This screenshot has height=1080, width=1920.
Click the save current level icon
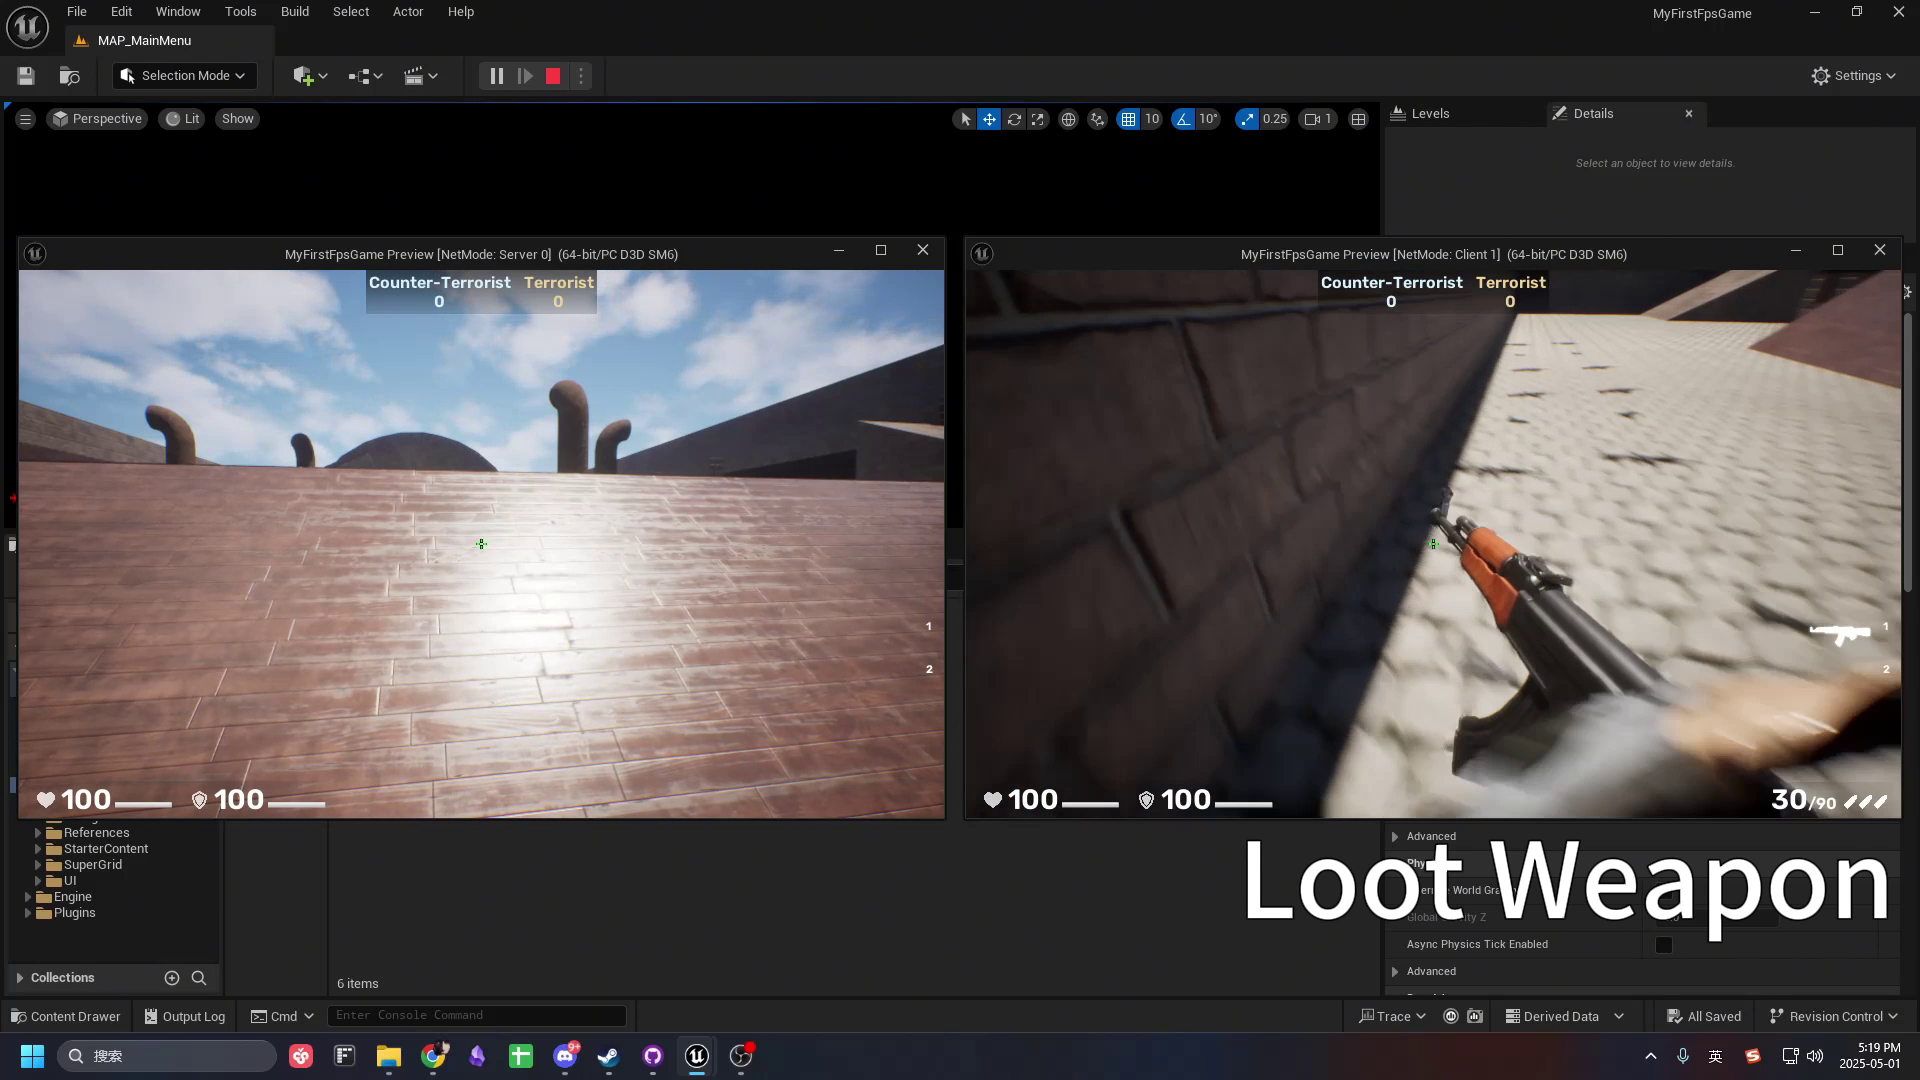tap(26, 76)
